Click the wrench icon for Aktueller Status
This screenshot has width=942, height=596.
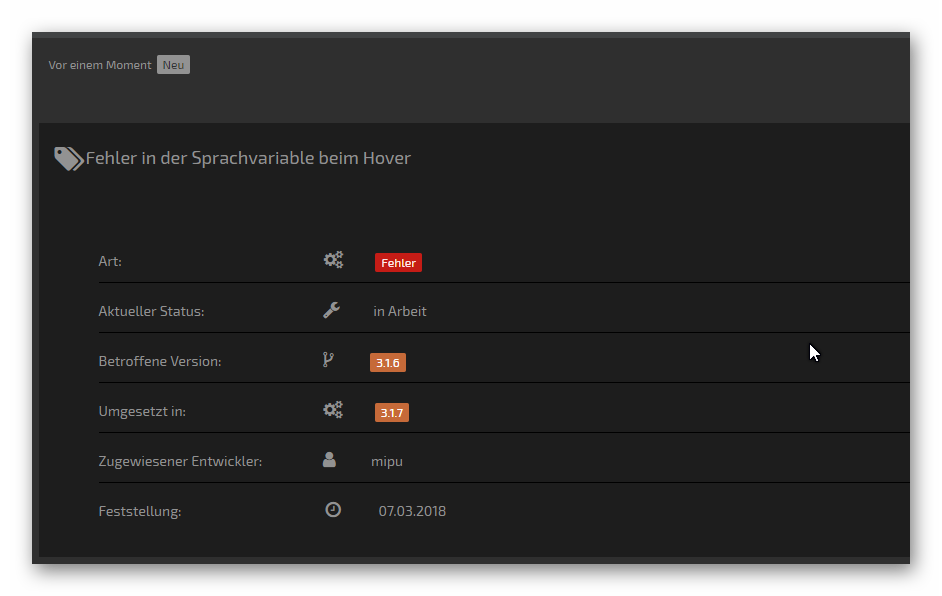332,310
